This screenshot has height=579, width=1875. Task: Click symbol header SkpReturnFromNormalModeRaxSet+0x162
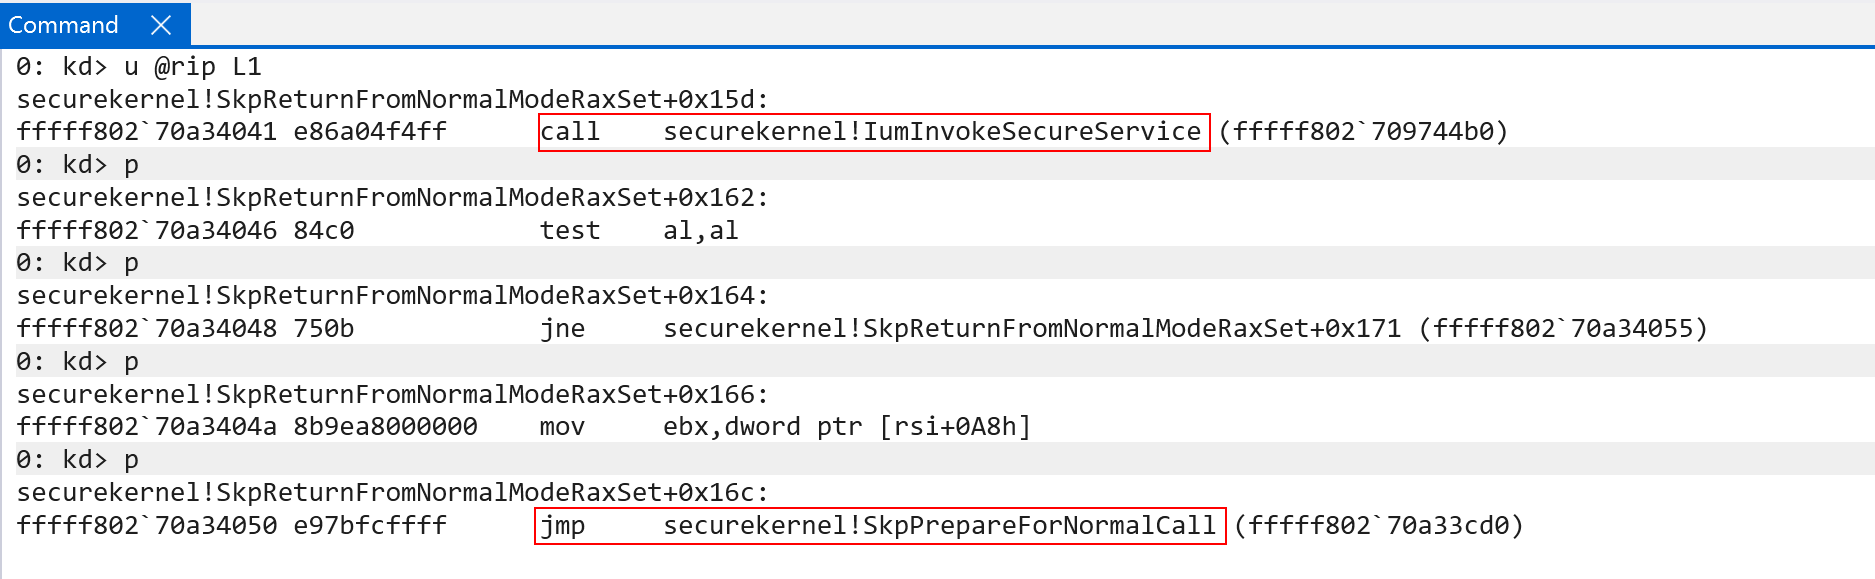(x=392, y=198)
